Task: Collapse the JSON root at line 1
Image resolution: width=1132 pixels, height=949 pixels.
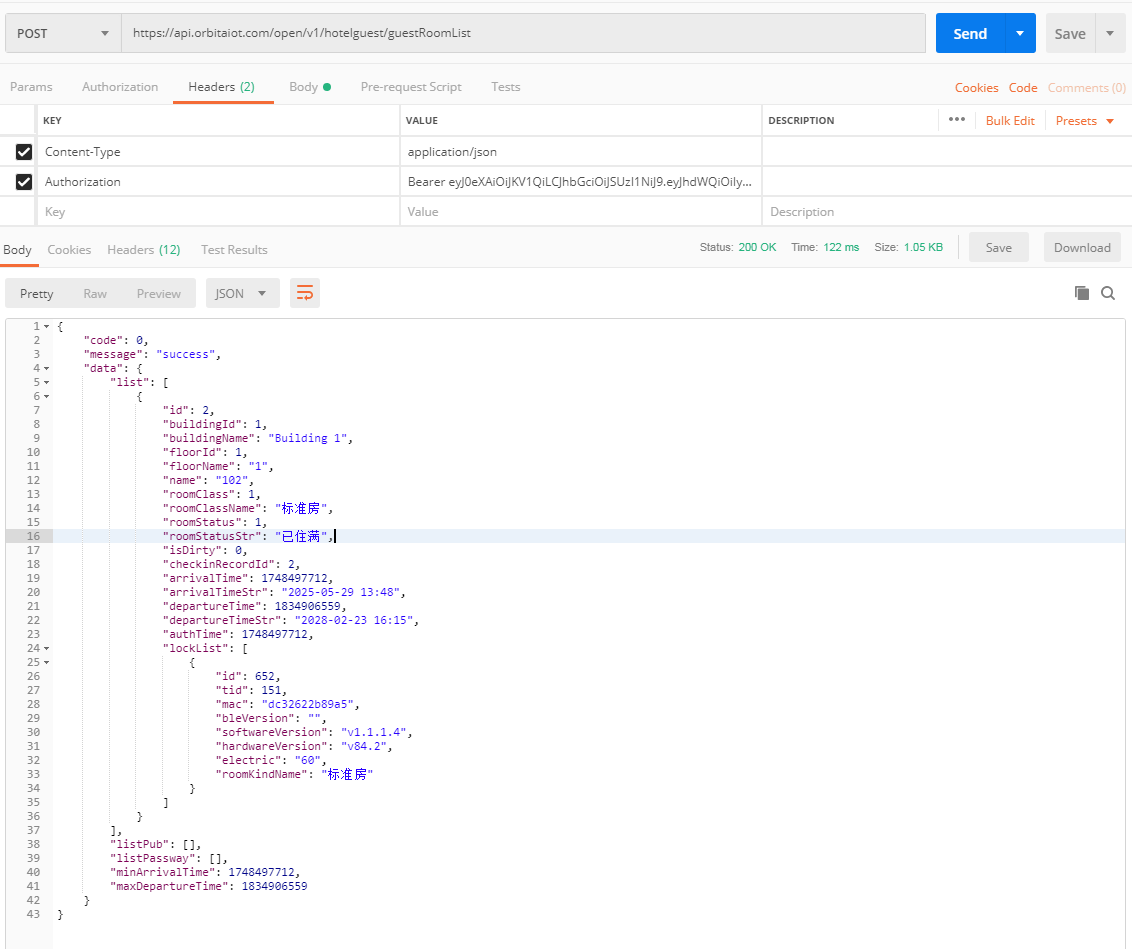Action: pyautogui.click(x=46, y=327)
